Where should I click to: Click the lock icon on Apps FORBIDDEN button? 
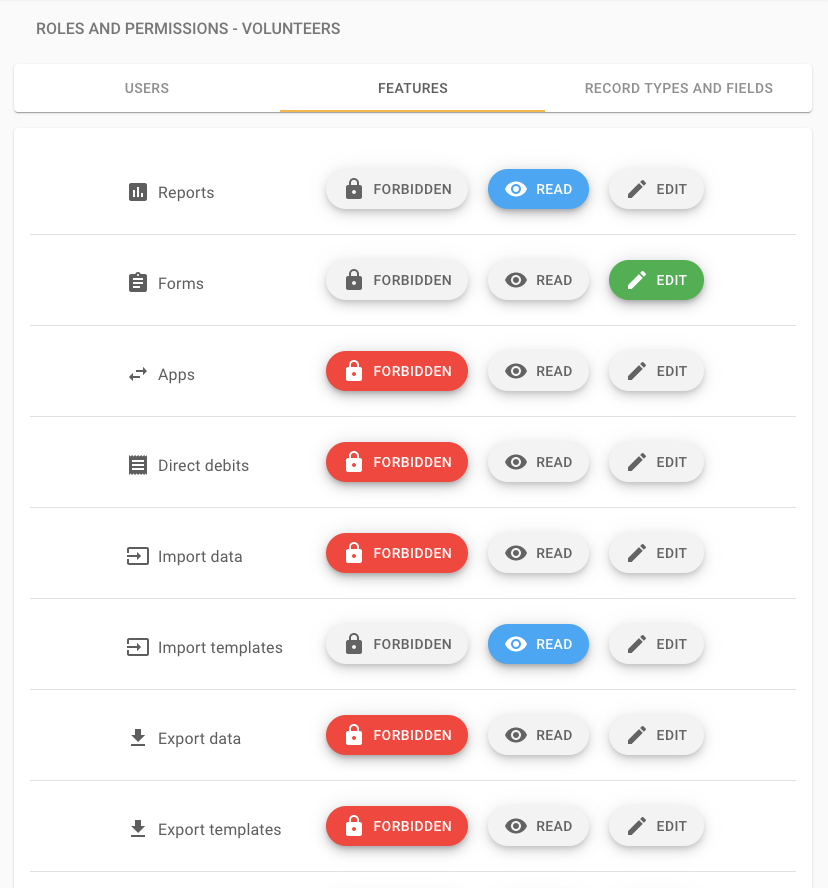[x=353, y=371]
